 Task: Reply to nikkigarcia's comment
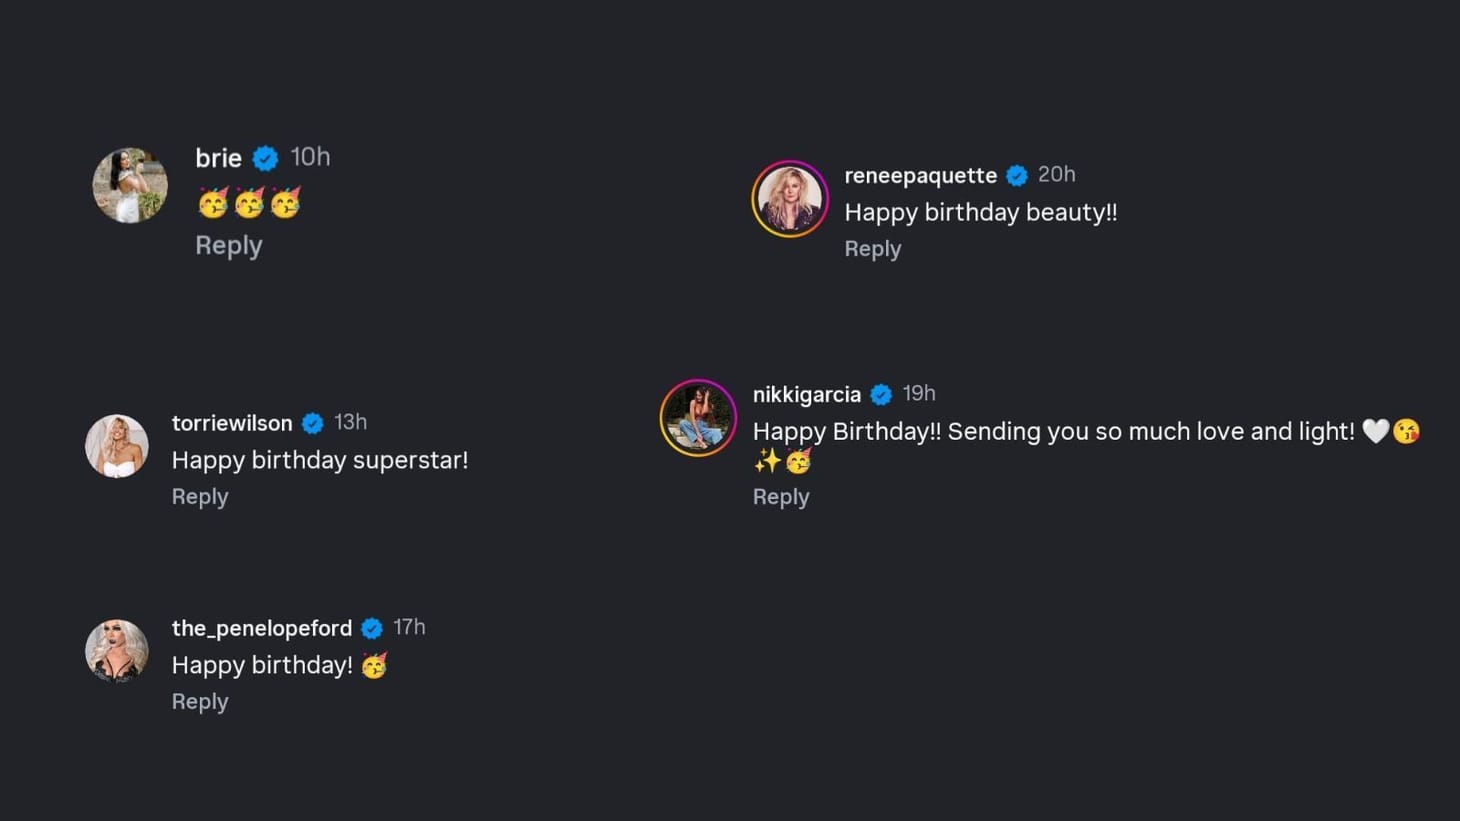click(x=781, y=496)
